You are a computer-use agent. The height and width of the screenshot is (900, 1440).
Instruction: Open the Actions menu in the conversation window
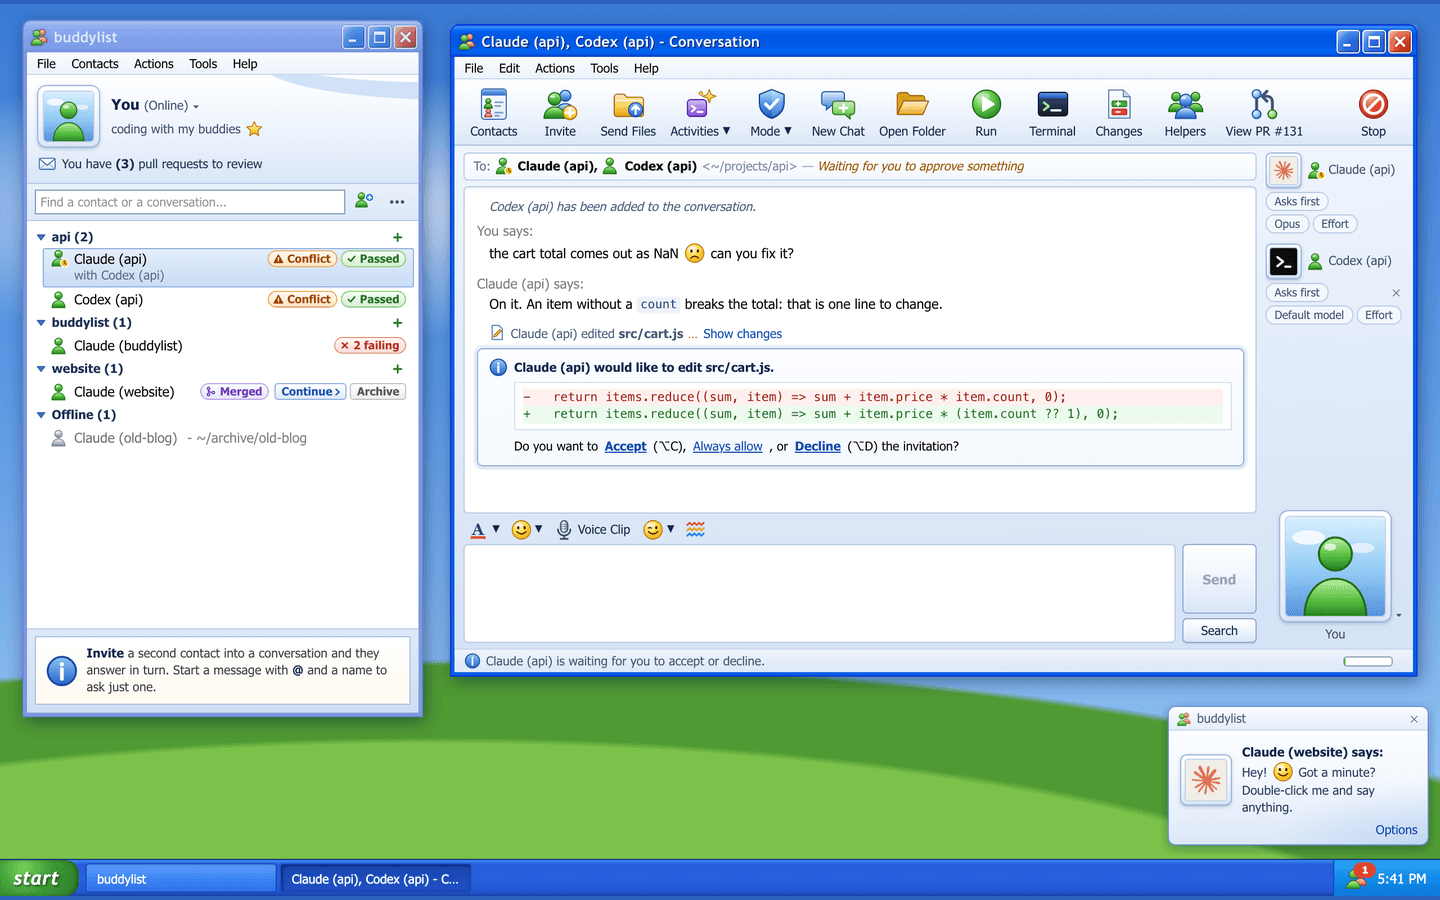555,68
